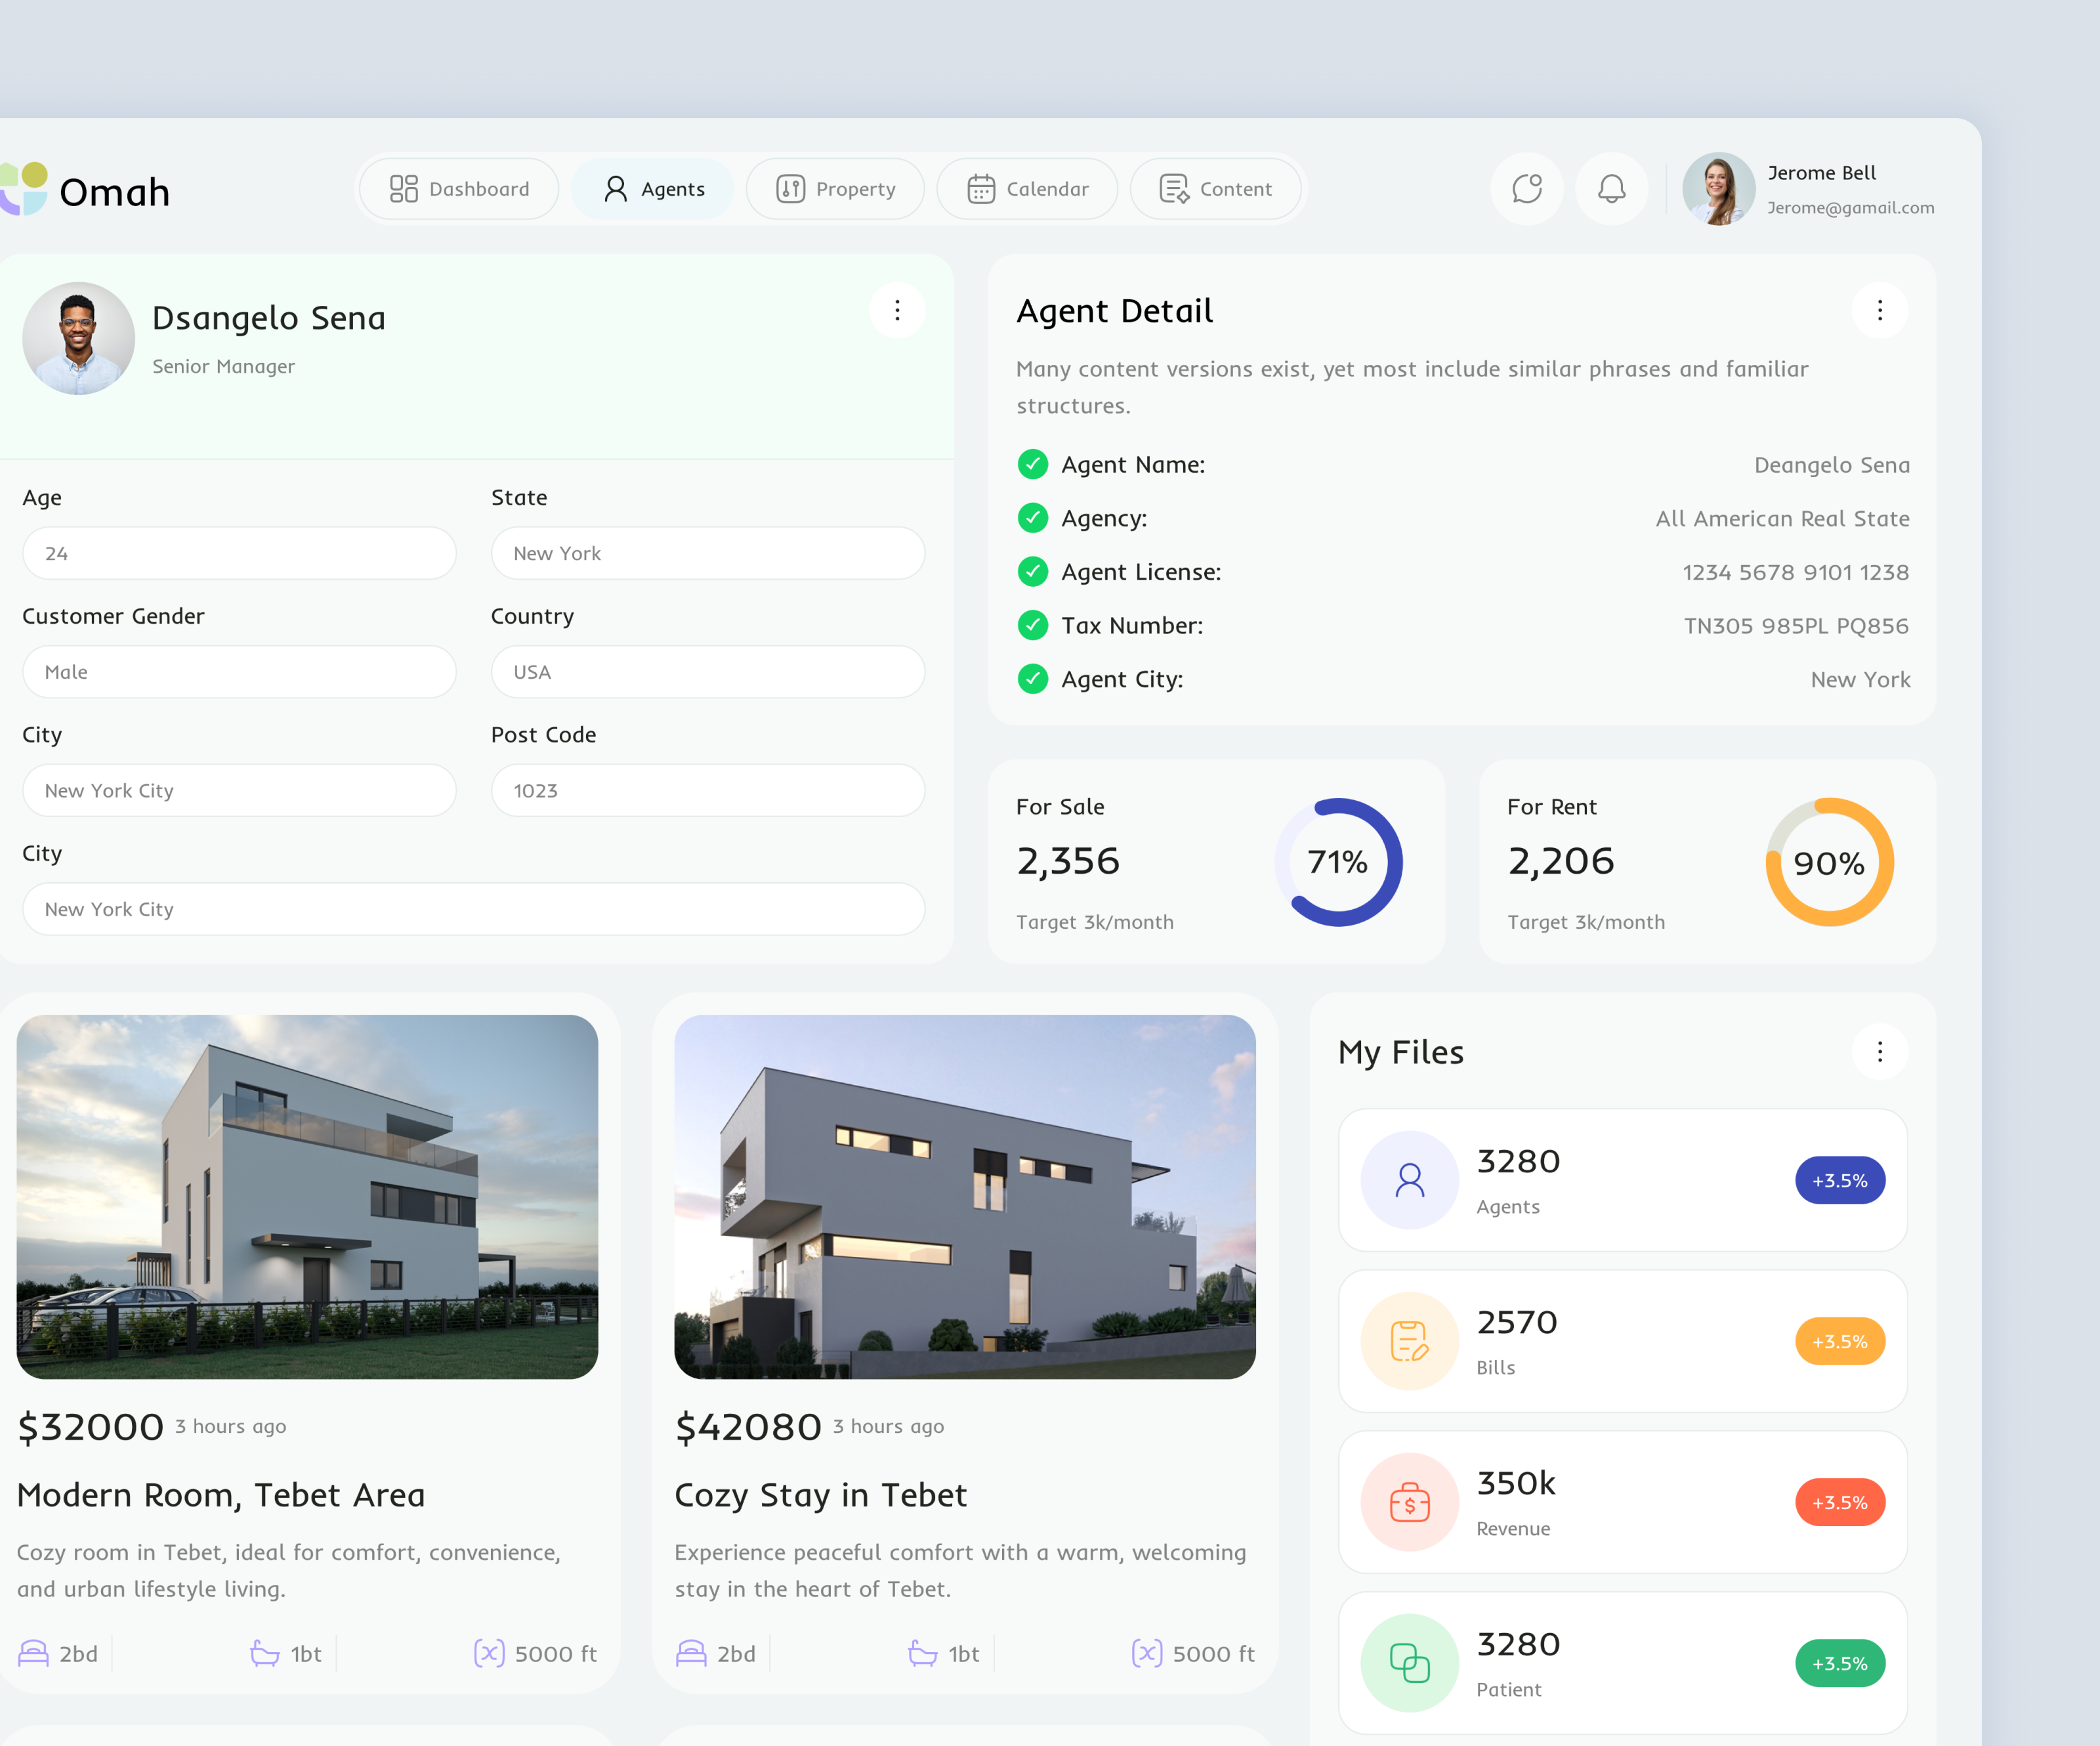Click the Agents stat icon in My Files

1409,1180
